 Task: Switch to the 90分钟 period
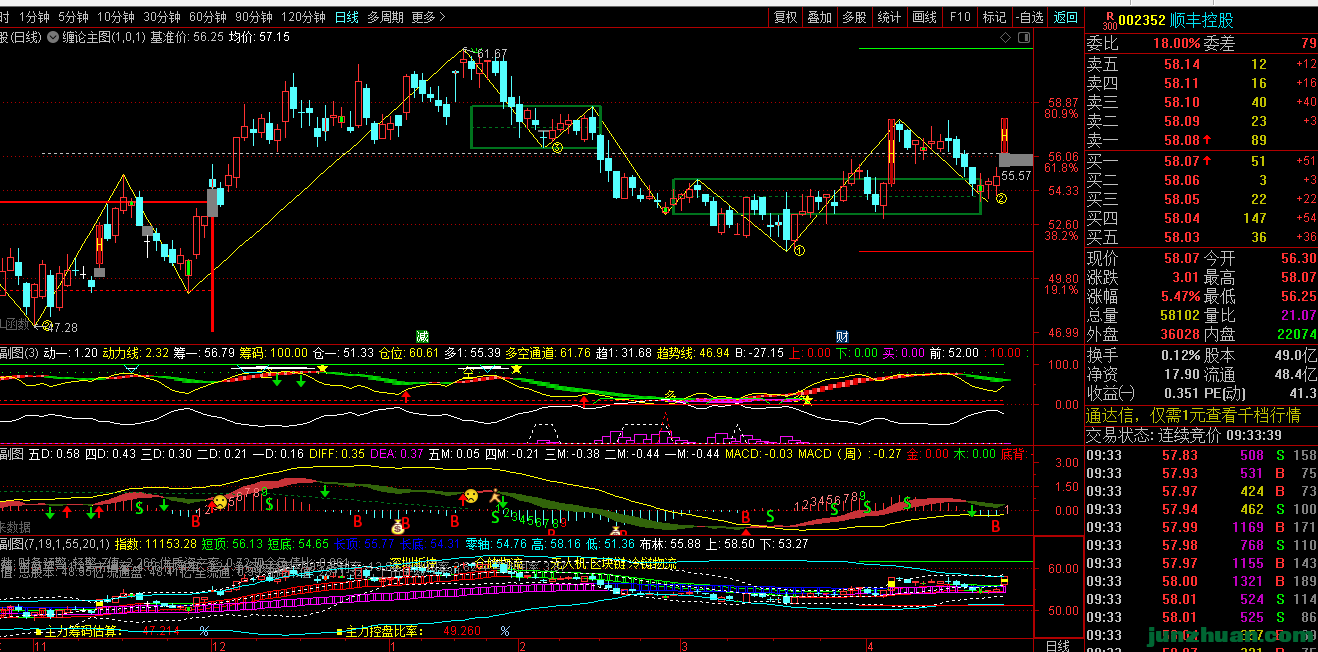coord(254,17)
